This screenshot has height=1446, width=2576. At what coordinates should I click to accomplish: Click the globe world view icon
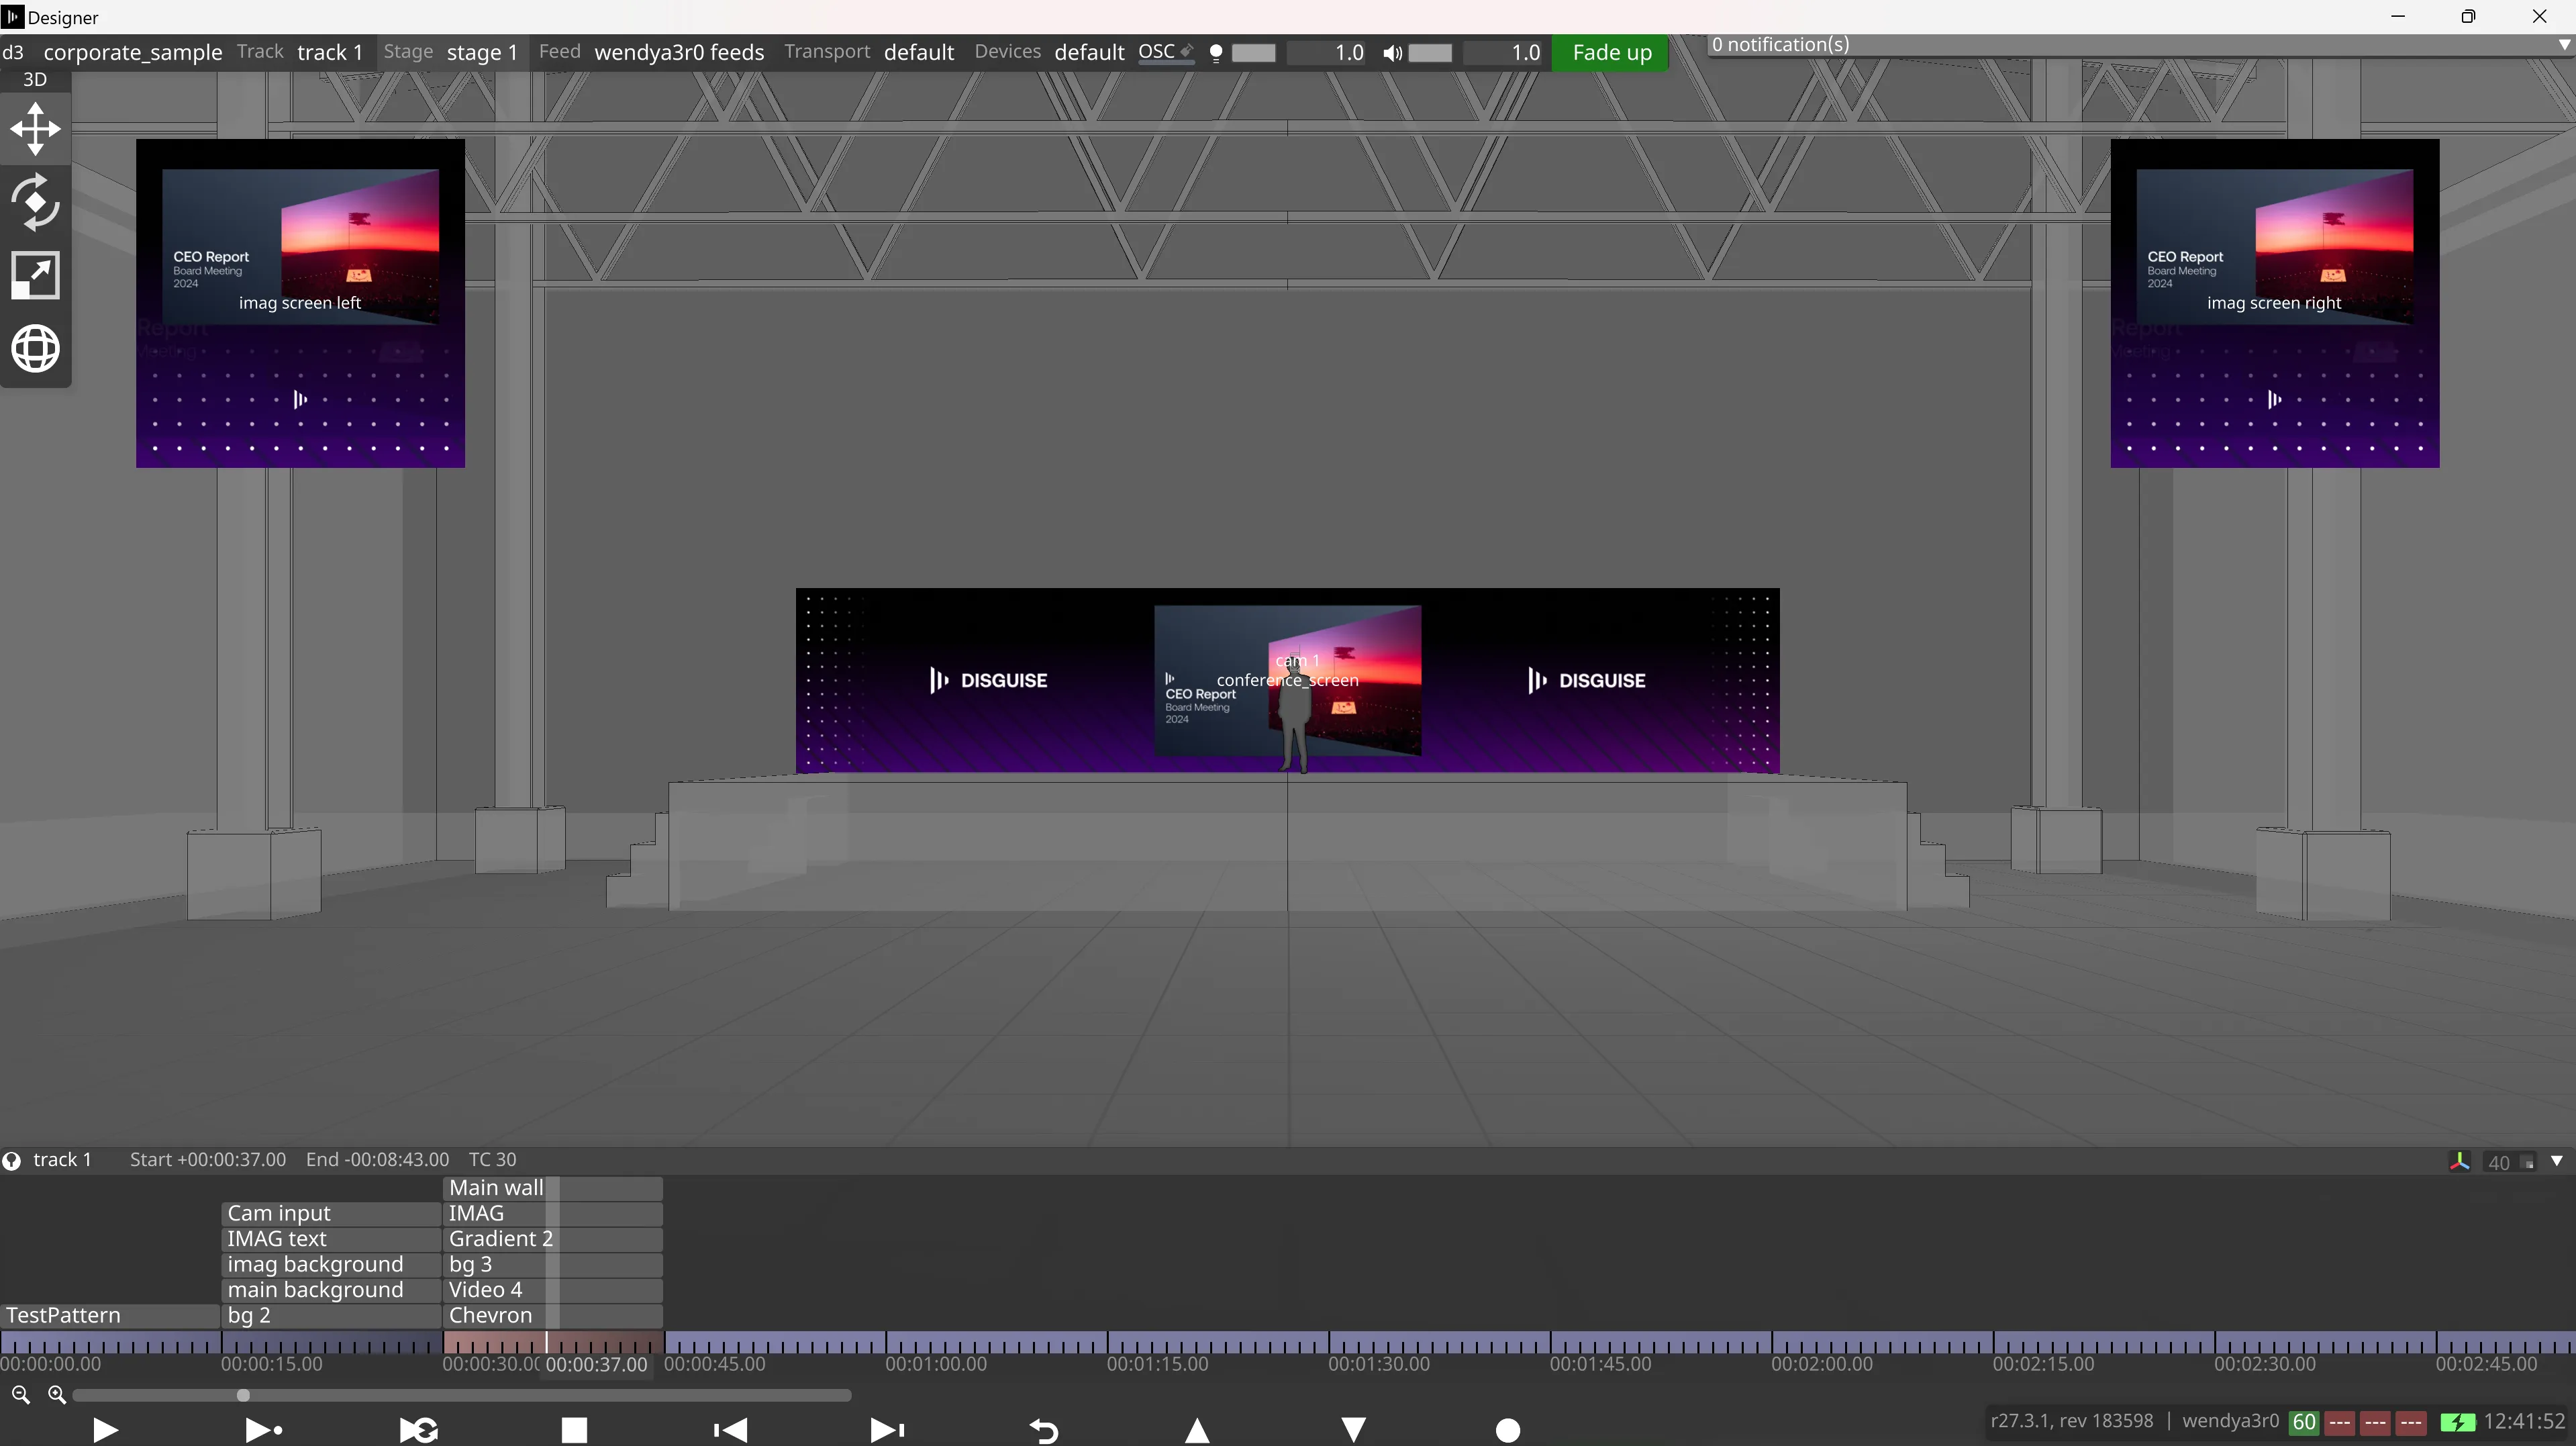(35, 349)
